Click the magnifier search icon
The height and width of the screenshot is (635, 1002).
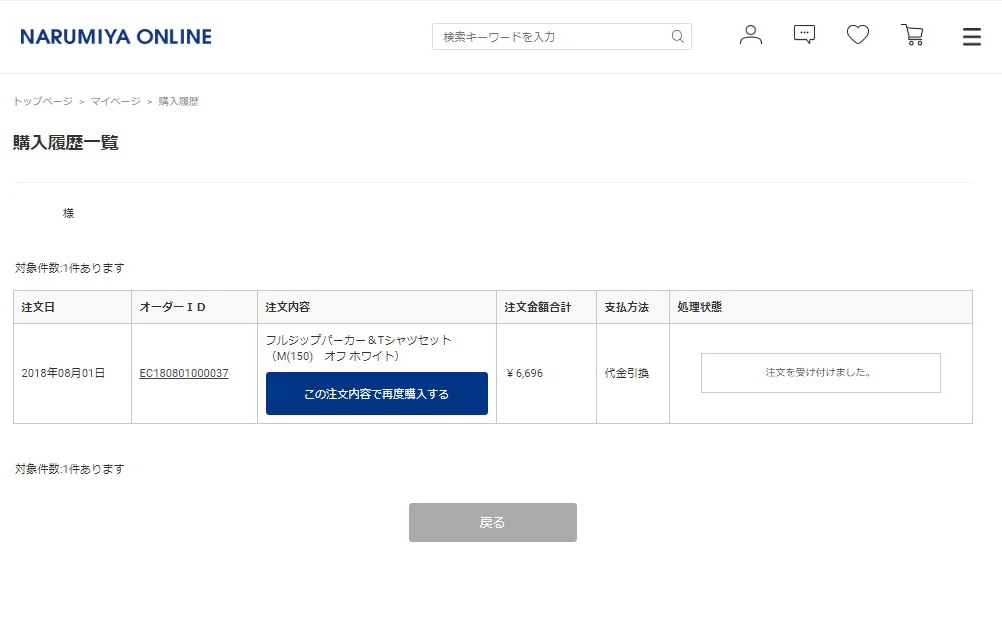point(678,37)
